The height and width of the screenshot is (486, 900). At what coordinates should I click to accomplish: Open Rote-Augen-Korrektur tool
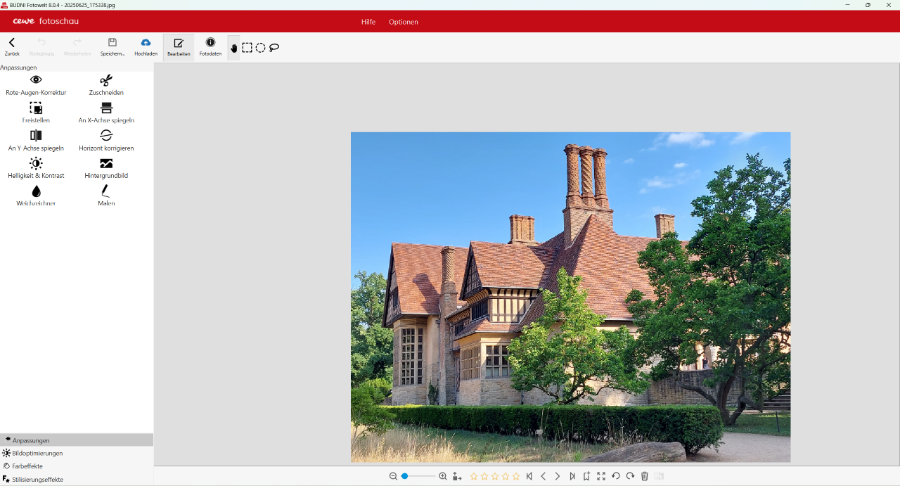tap(36, 81)
